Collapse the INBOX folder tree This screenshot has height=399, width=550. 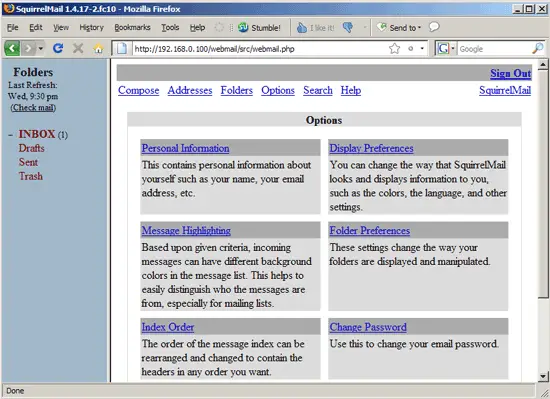click(11, 135)
